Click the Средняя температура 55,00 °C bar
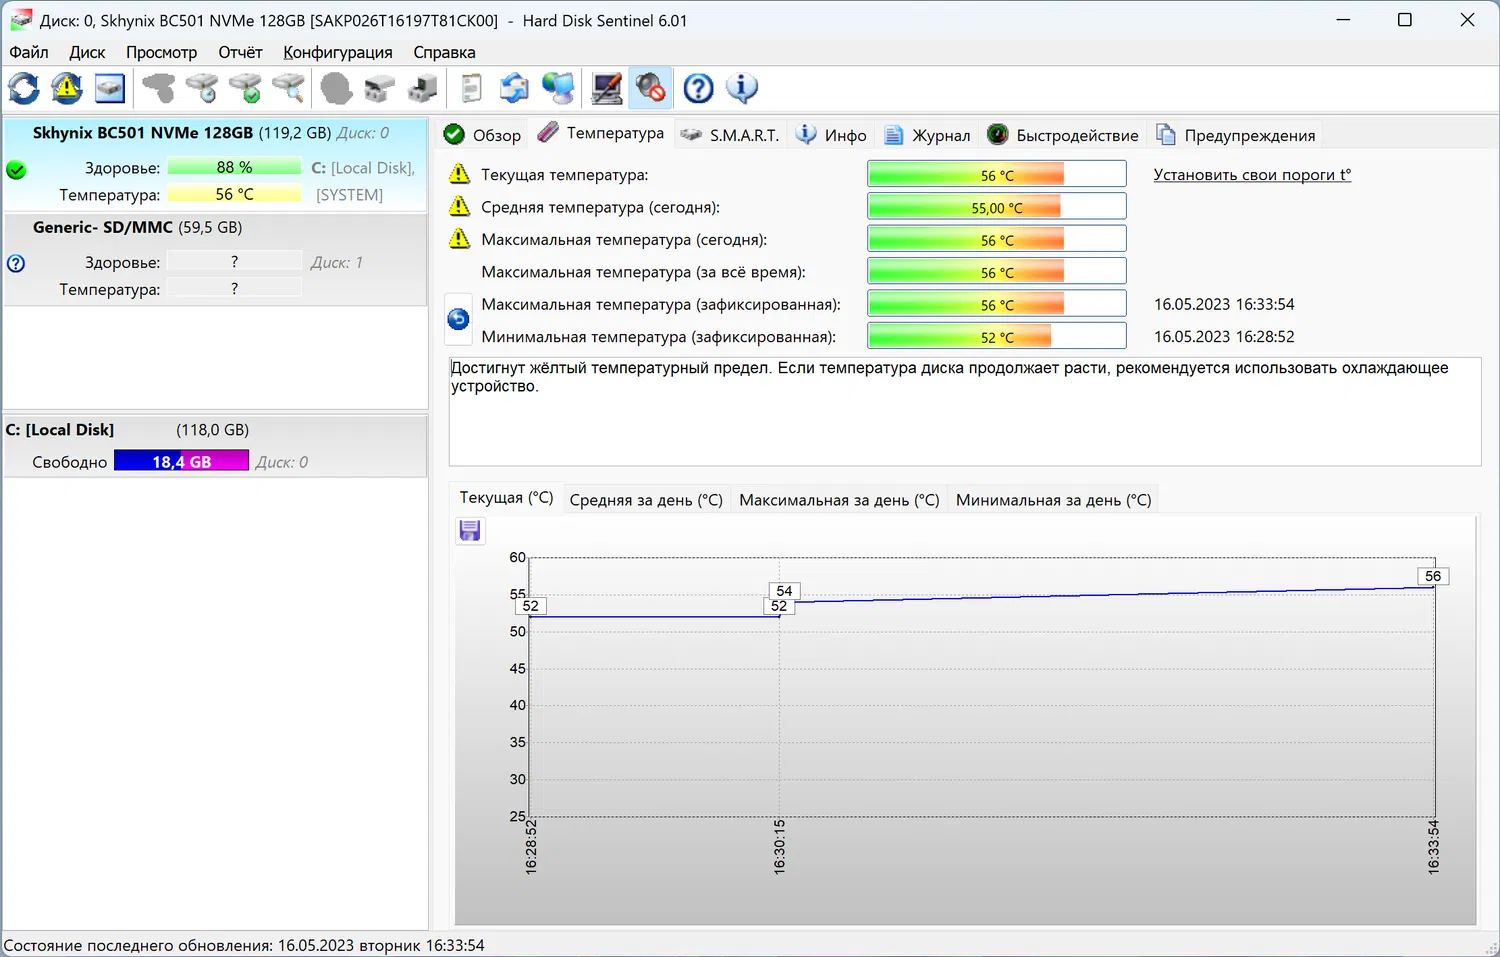Viewport: 1500px width, 957px height. (997, 207)
